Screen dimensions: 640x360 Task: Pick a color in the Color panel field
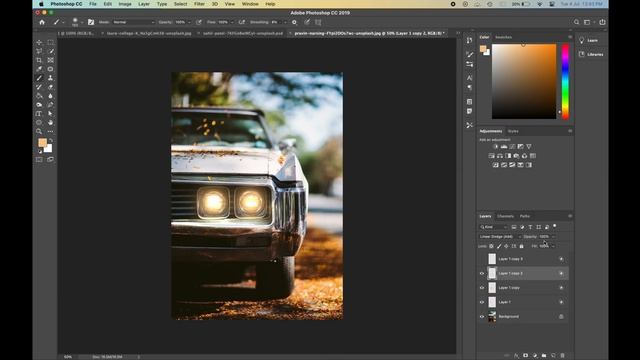point(524,82)
